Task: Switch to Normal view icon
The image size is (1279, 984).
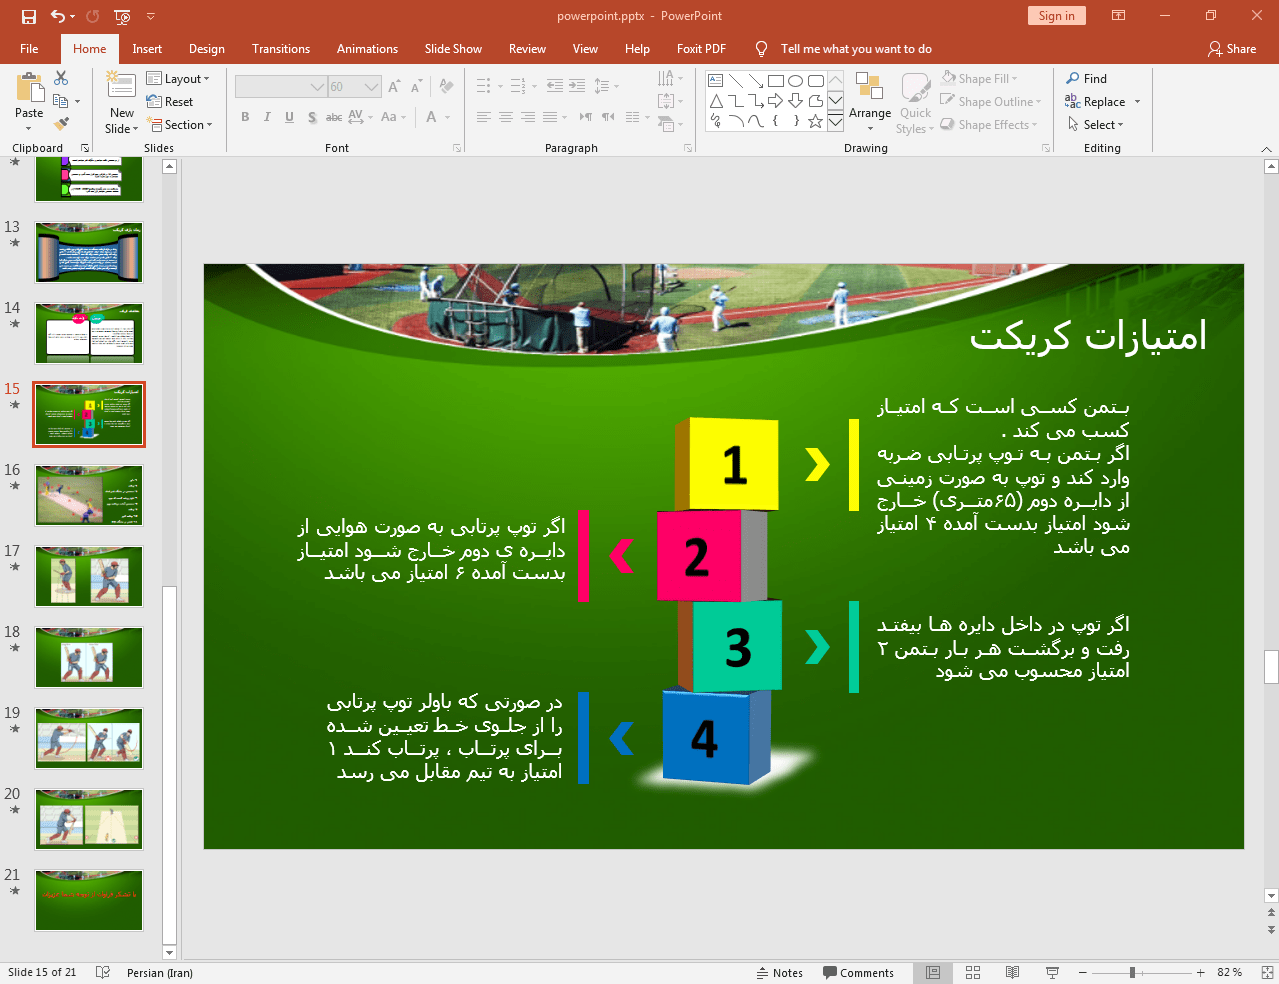Action: [x=933, y=972]
